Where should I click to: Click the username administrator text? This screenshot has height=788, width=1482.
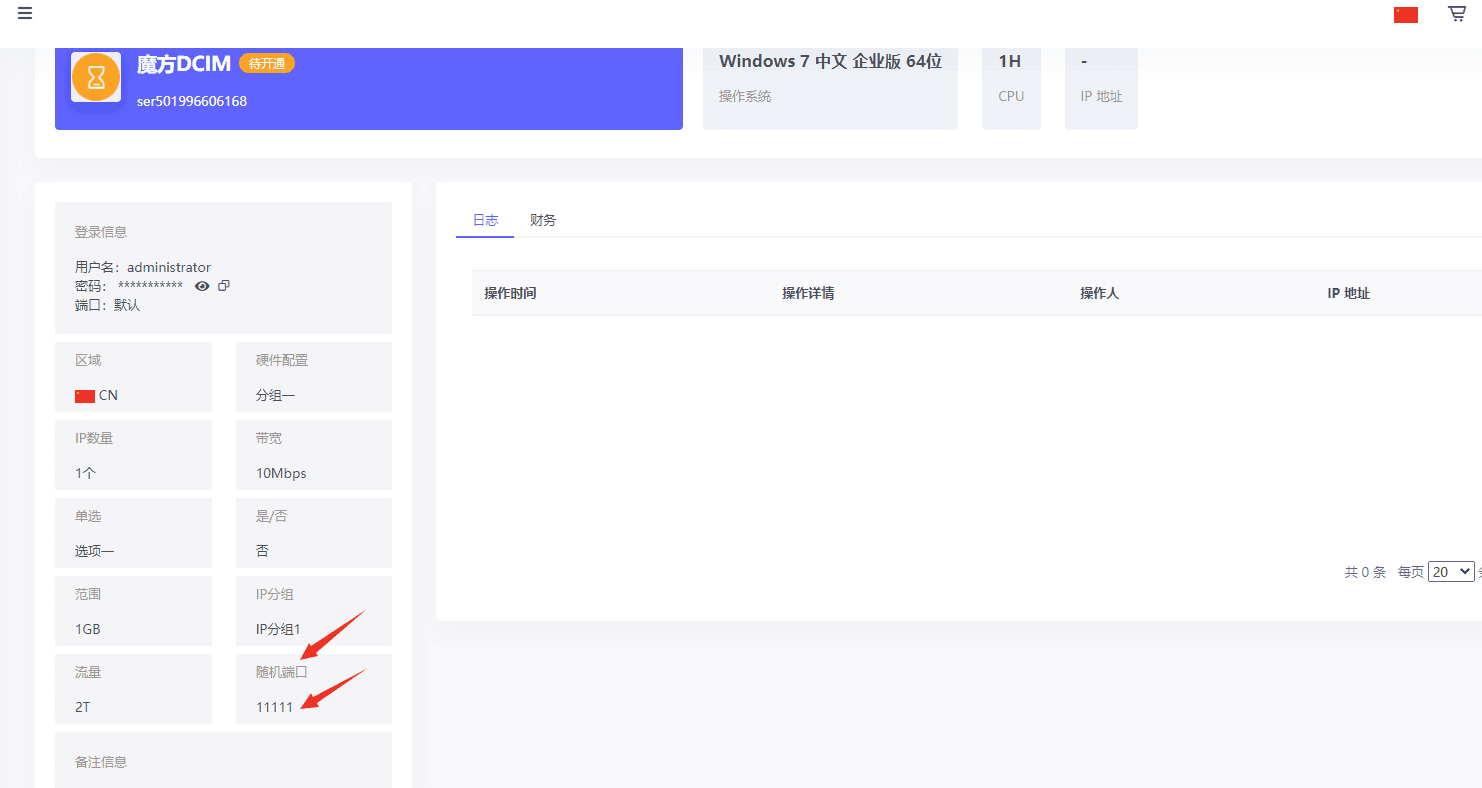169,267
